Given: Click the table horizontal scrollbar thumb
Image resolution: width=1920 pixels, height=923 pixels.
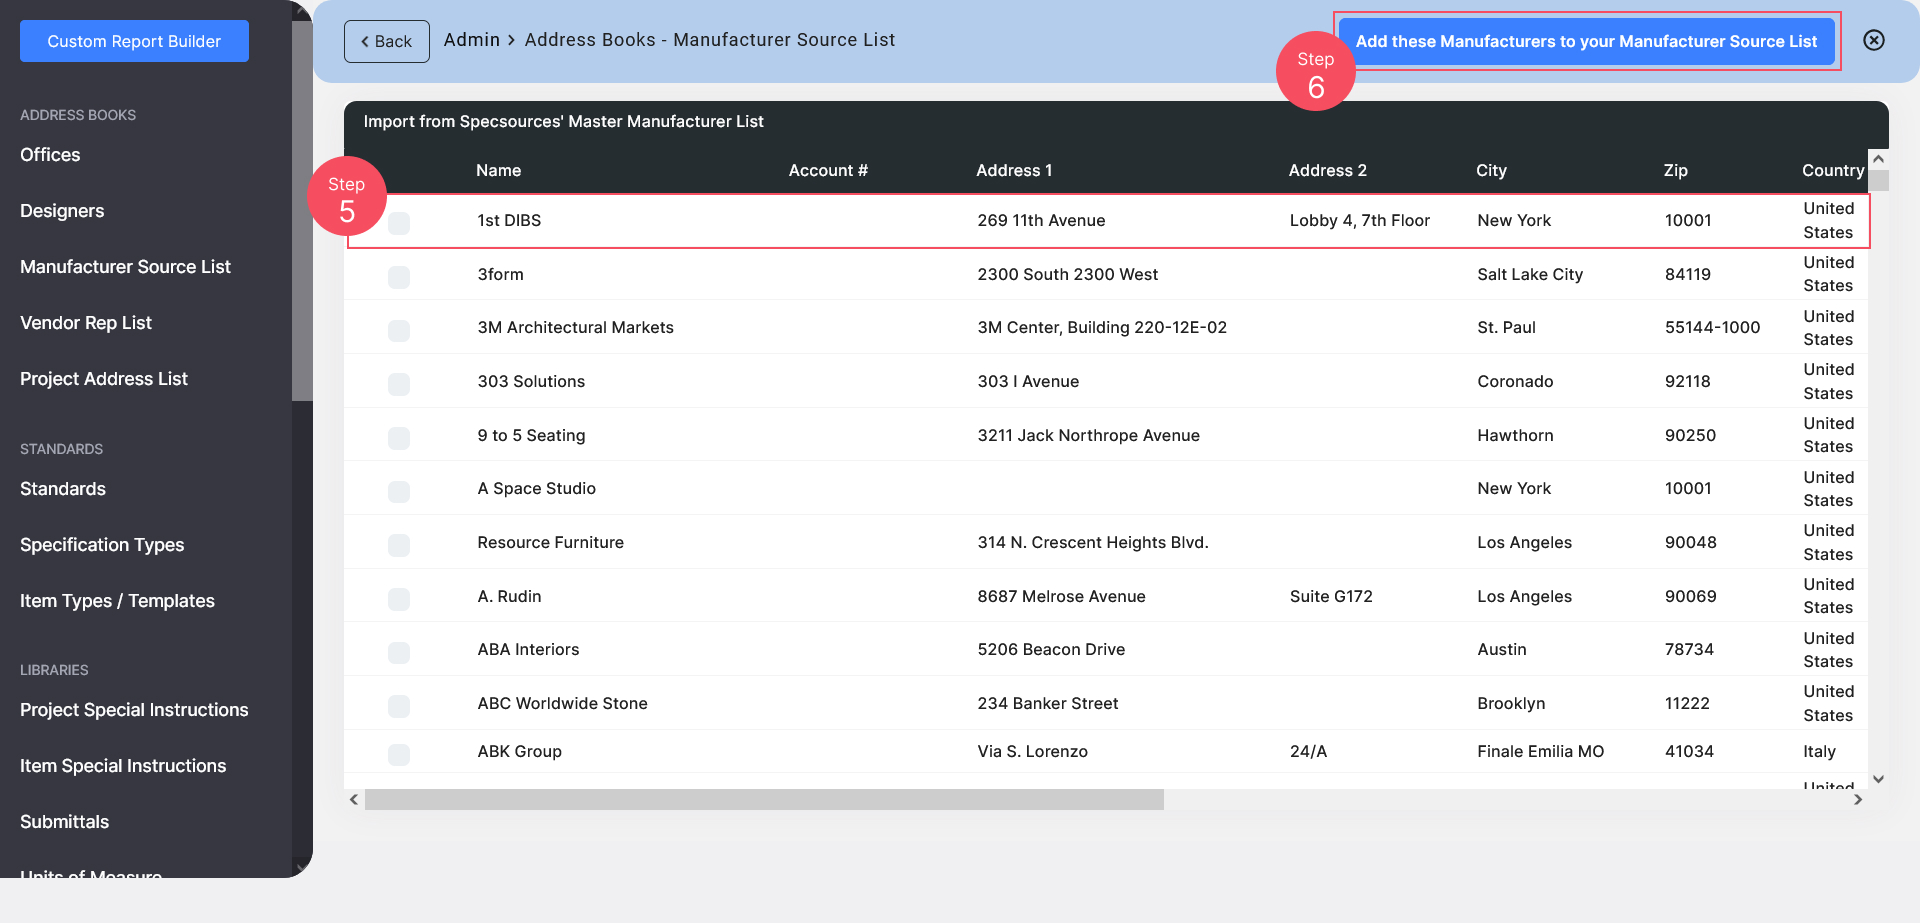Looking at the screenshot, I should 764,799.
